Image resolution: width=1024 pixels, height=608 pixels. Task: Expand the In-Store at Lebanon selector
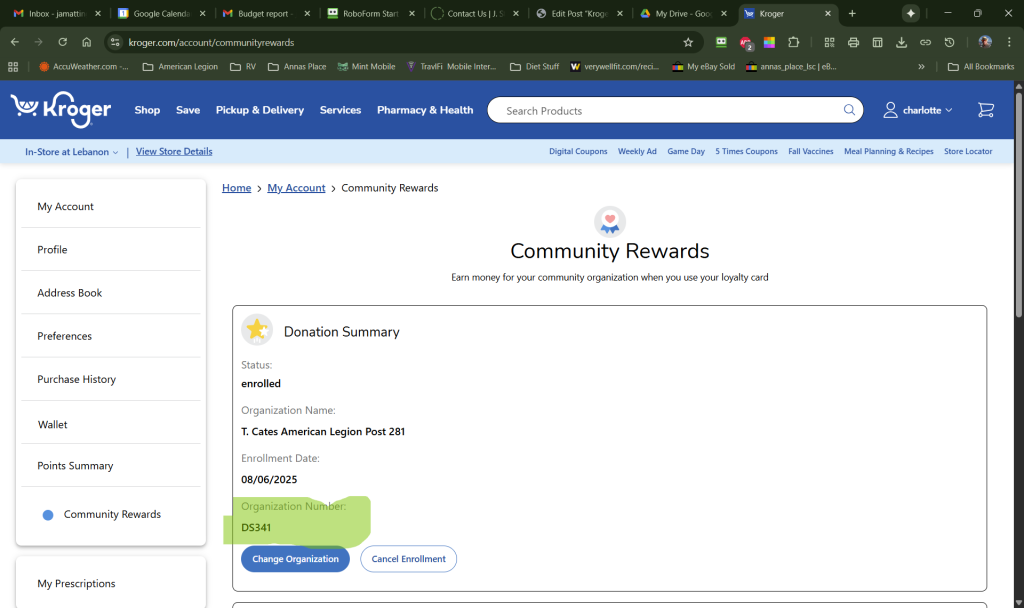coord(71,152)
